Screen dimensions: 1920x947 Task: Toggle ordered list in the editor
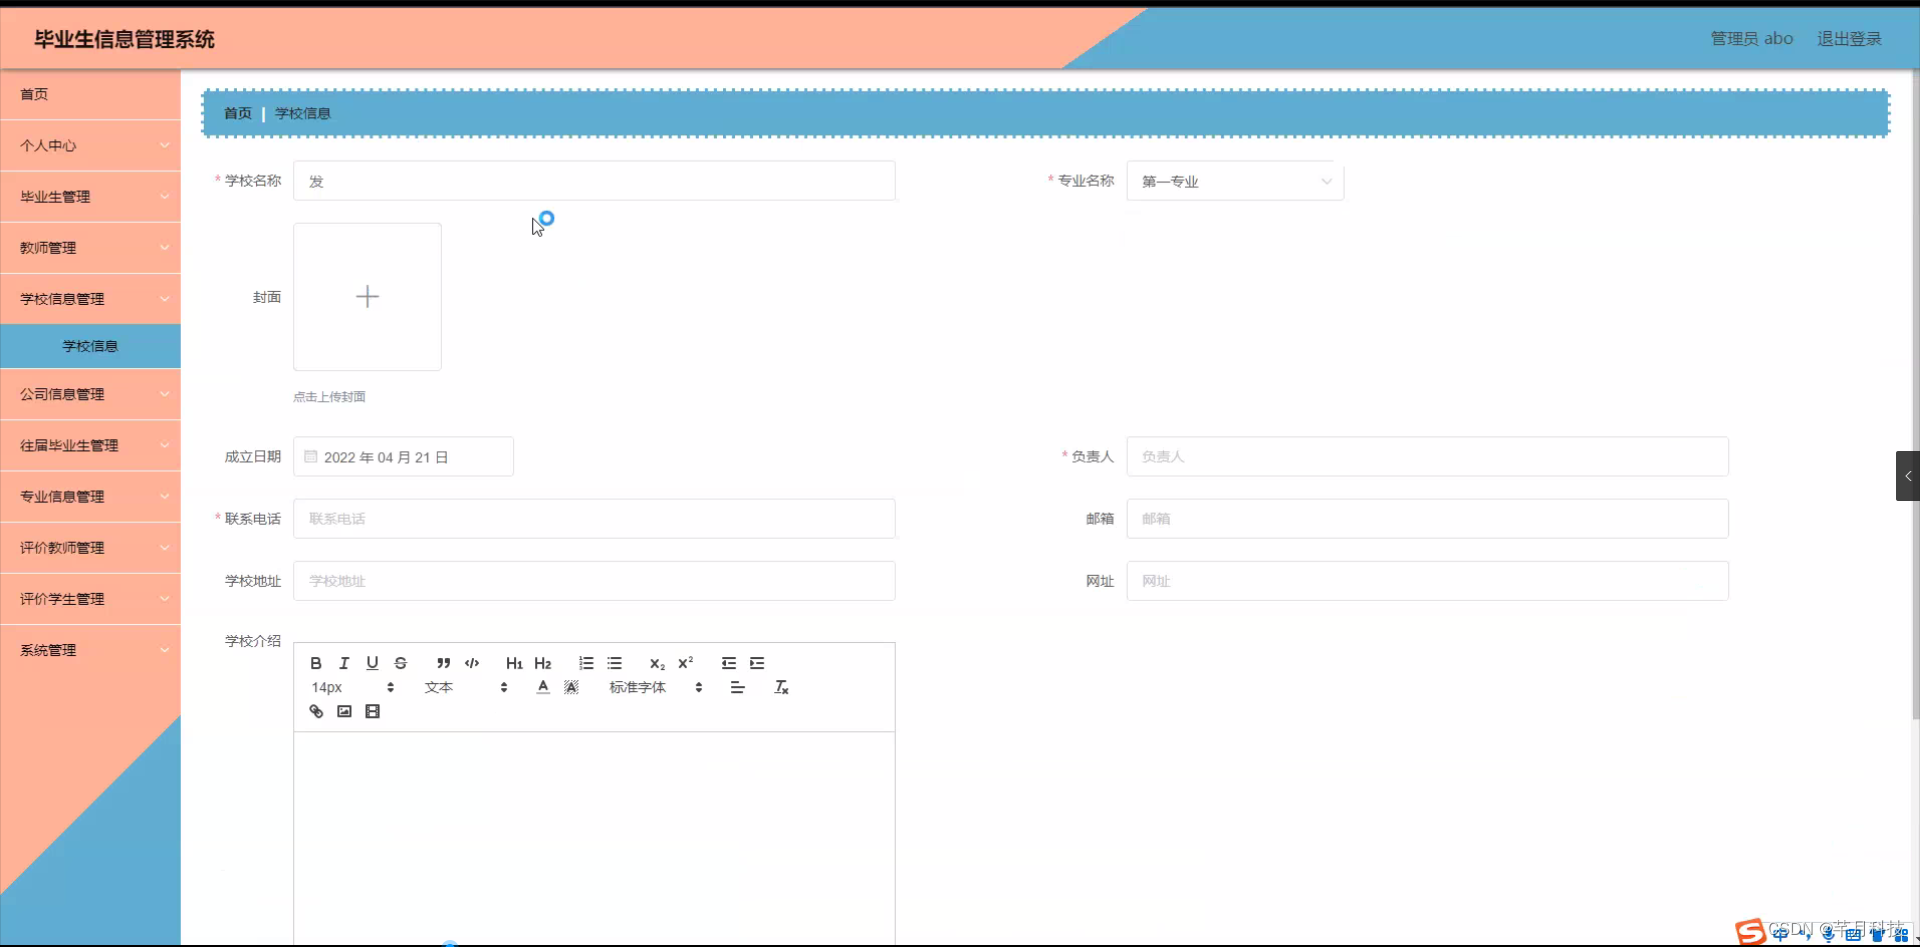[585, 663]
